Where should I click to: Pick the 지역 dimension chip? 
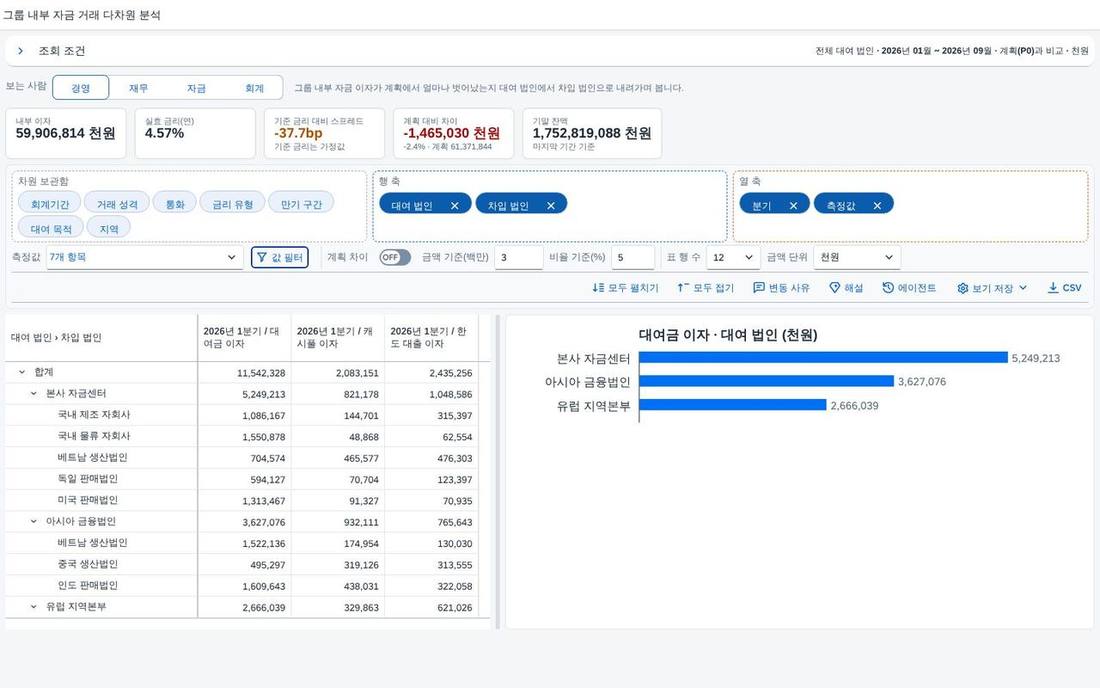tap(109, 229)
